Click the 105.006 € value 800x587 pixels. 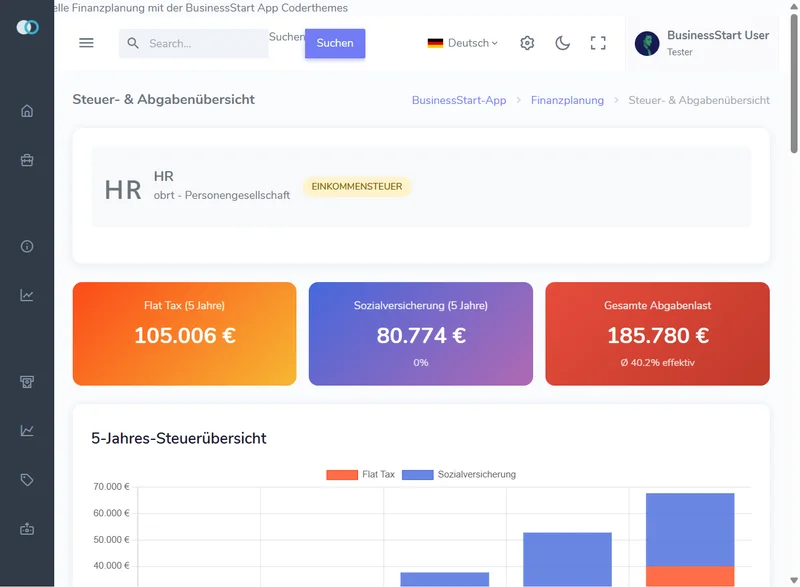[x=185, y=335]
